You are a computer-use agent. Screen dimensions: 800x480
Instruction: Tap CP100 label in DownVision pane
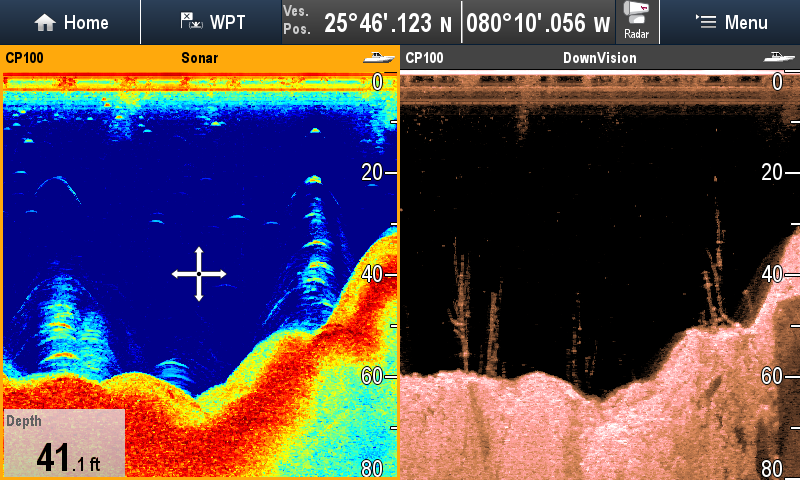[424, 58]
